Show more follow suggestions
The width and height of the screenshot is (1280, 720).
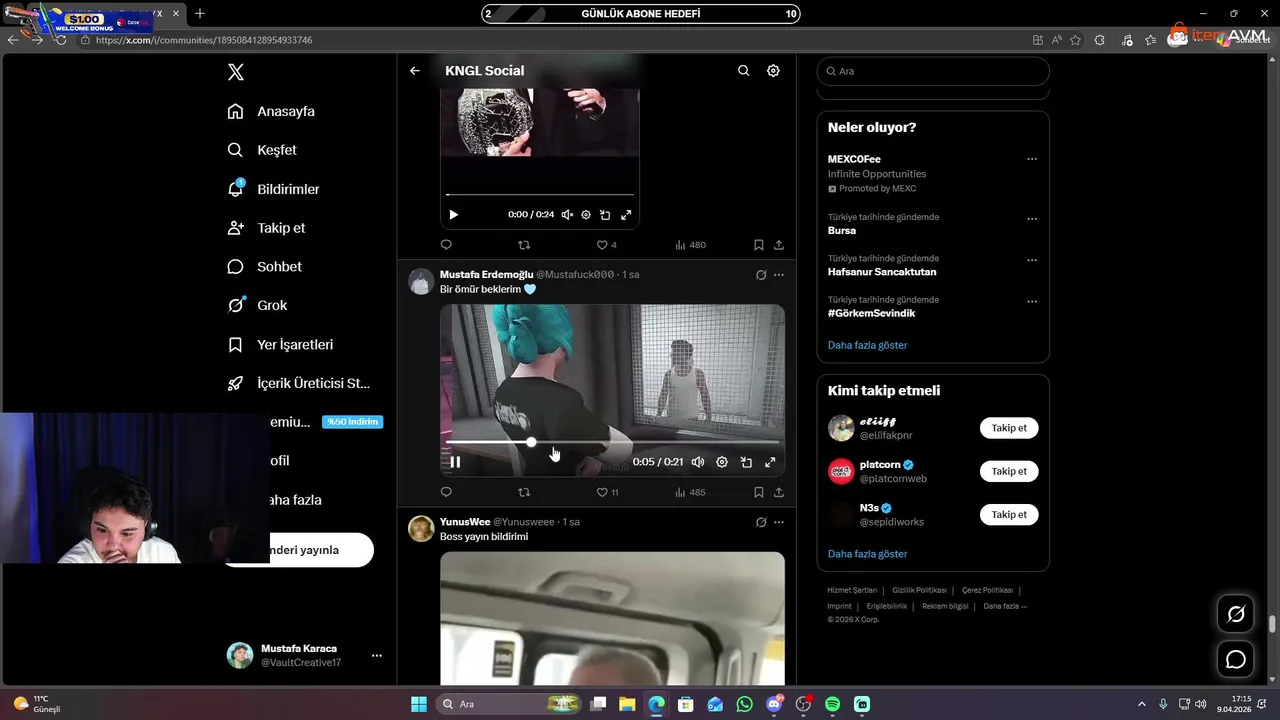click(x=867, y=554)
